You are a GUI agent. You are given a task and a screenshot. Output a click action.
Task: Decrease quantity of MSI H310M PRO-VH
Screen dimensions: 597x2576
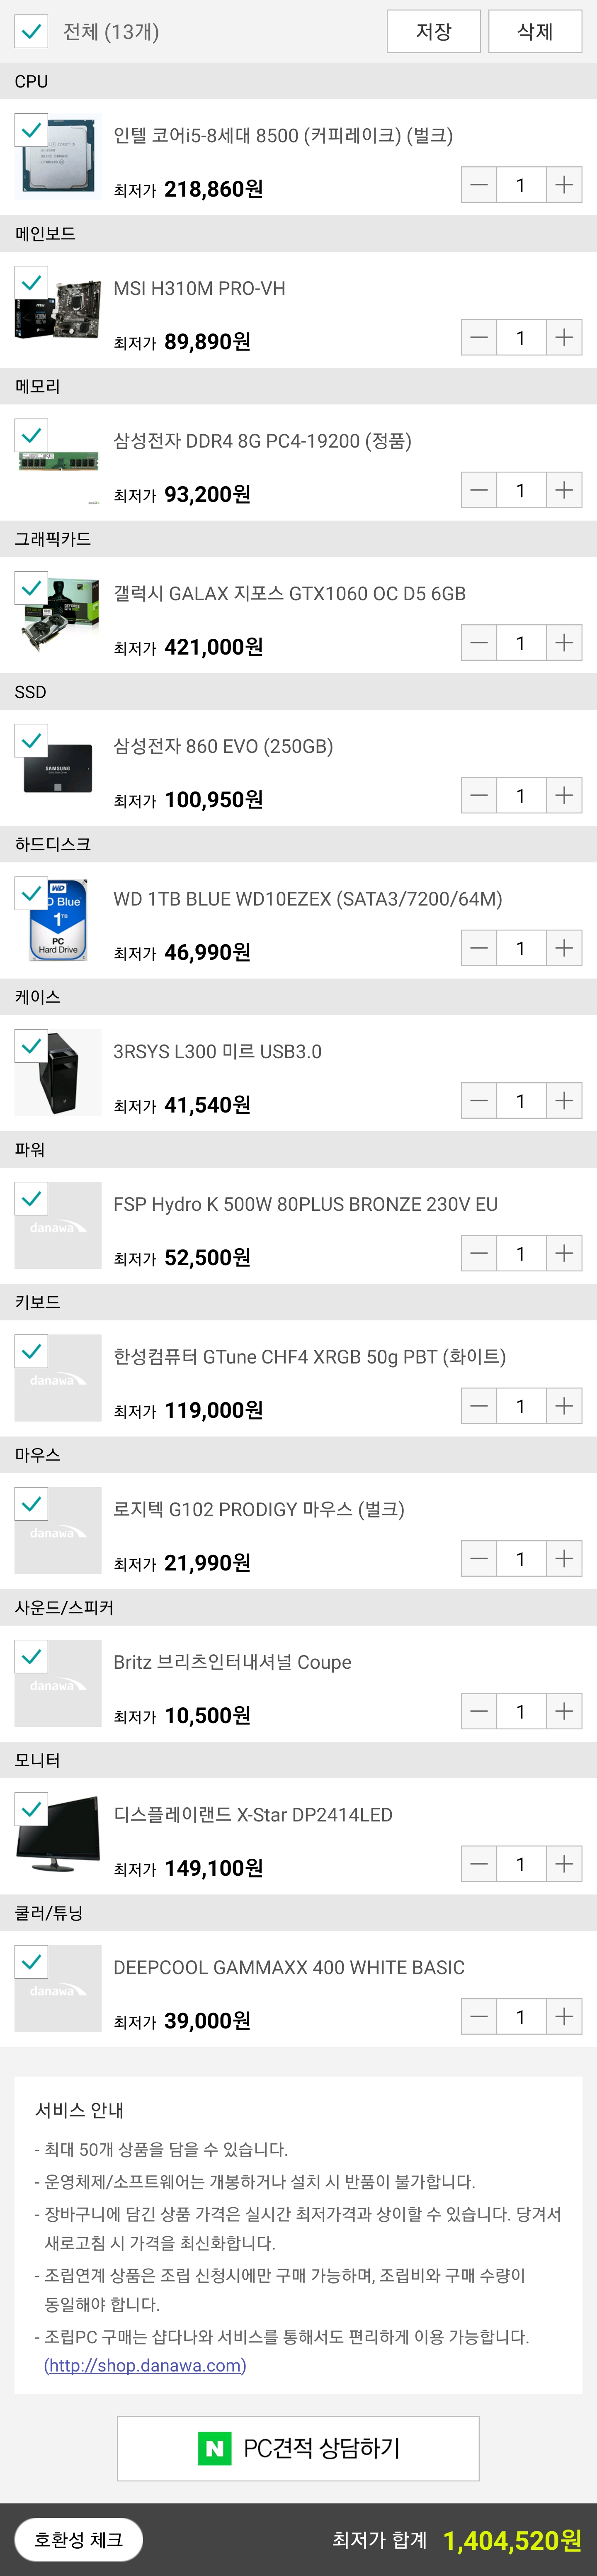tap(479, 338)
